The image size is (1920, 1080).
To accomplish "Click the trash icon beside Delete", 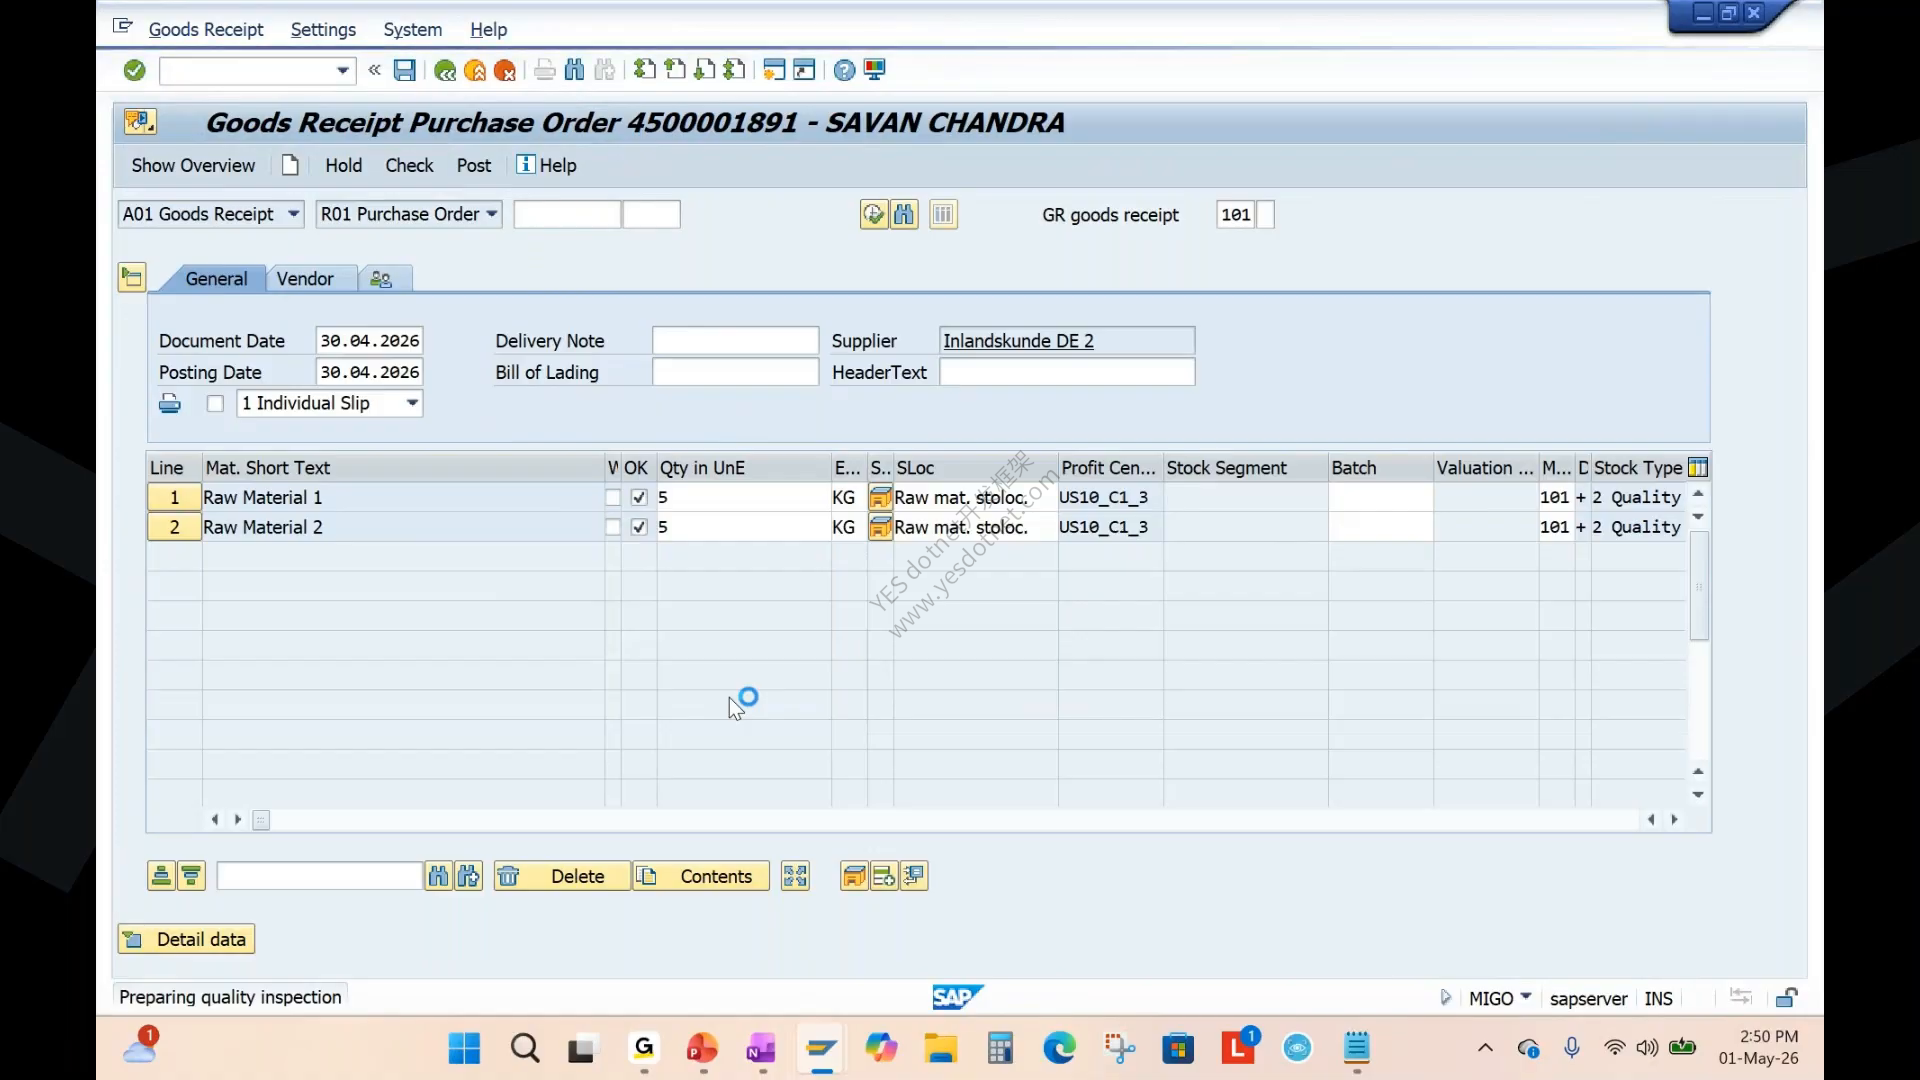I will [x=508, y=876].
